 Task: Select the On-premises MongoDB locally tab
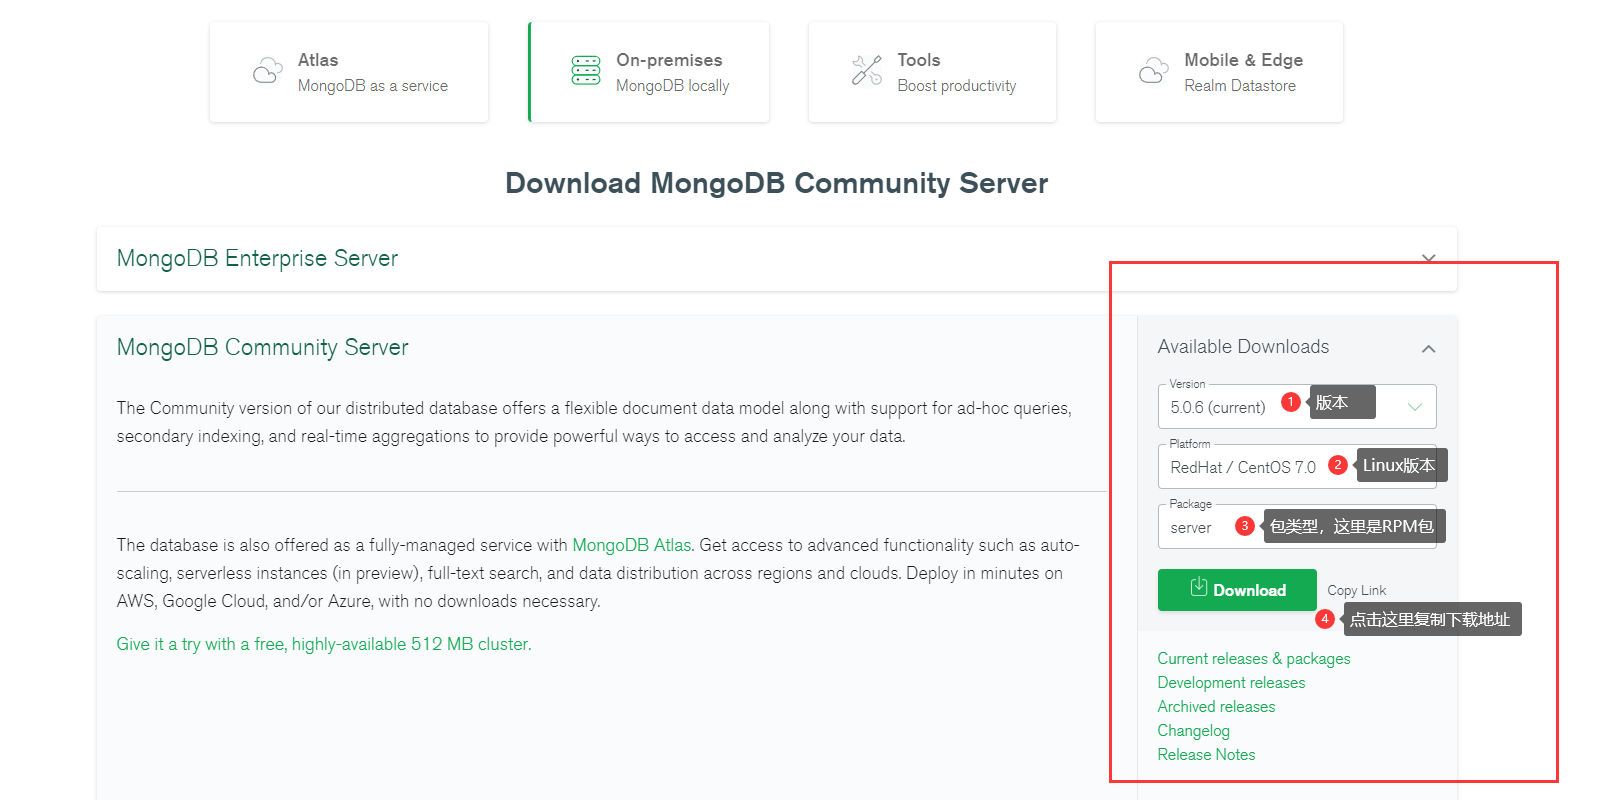[x=649, y=72]
